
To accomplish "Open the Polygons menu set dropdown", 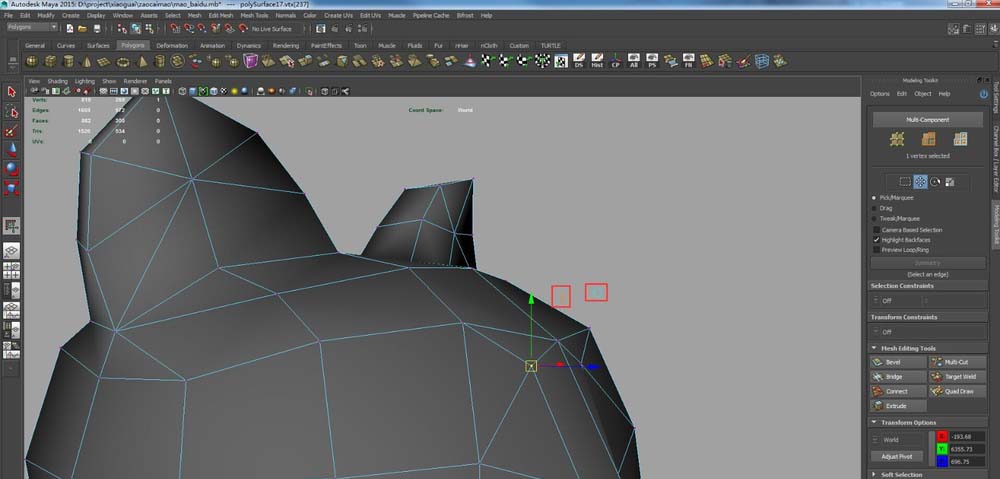I will (32, 27).
